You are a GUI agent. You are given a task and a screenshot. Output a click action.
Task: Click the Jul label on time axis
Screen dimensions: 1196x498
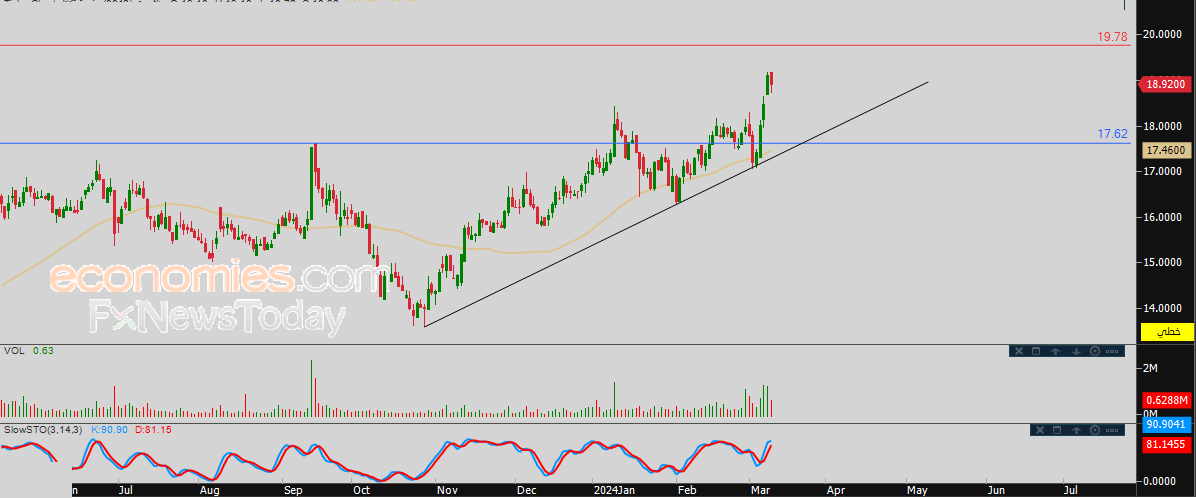pos(127,490)
